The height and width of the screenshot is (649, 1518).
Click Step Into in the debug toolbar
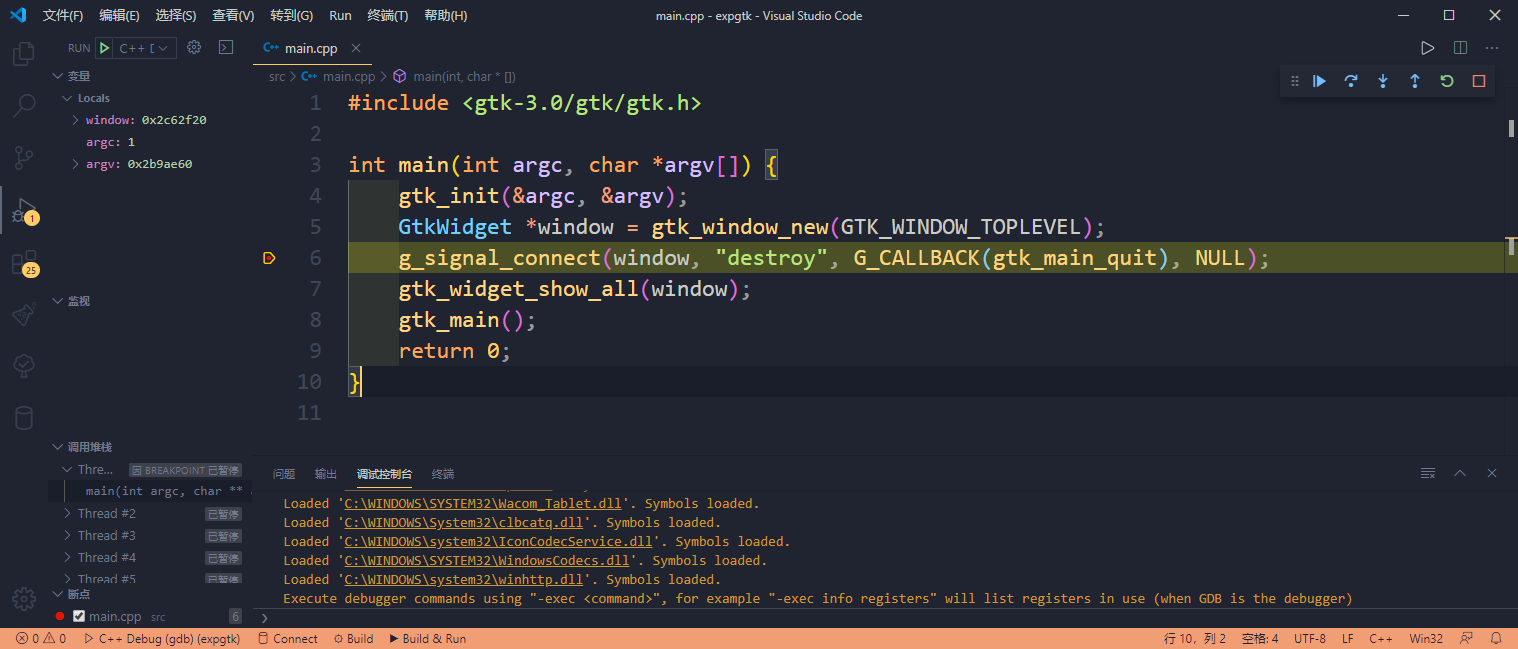tap(1383, 81)
